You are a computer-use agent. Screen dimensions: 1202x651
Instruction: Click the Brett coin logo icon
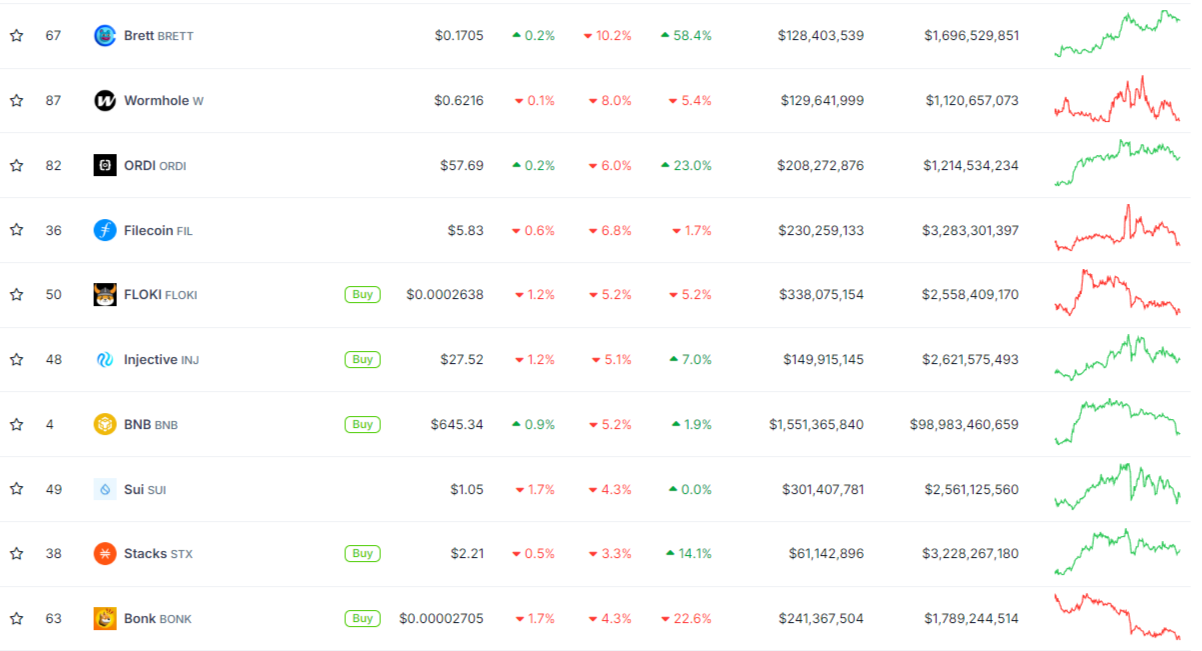pos(105,36)
